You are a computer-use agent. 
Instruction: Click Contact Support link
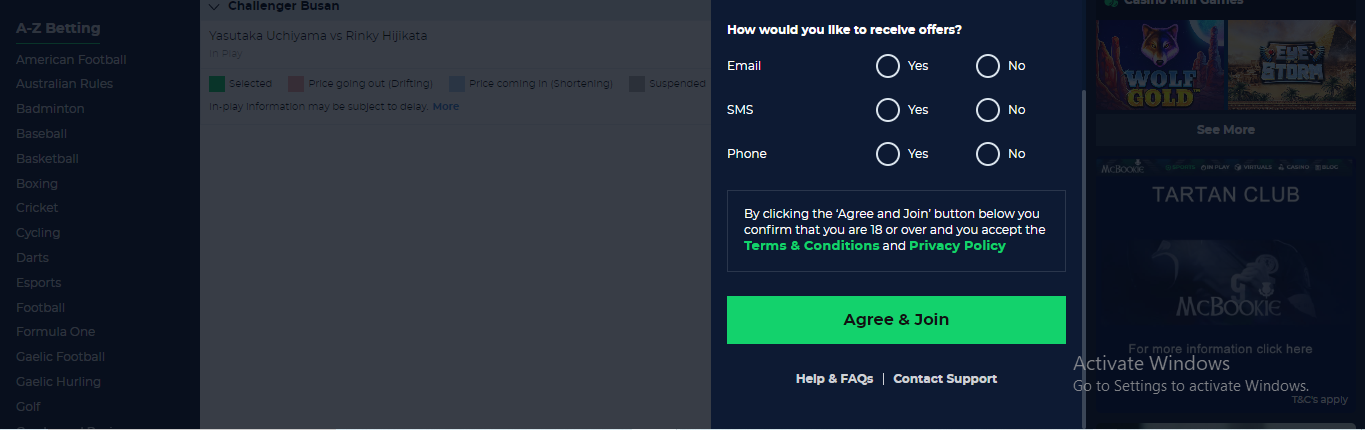pos(945,379)
